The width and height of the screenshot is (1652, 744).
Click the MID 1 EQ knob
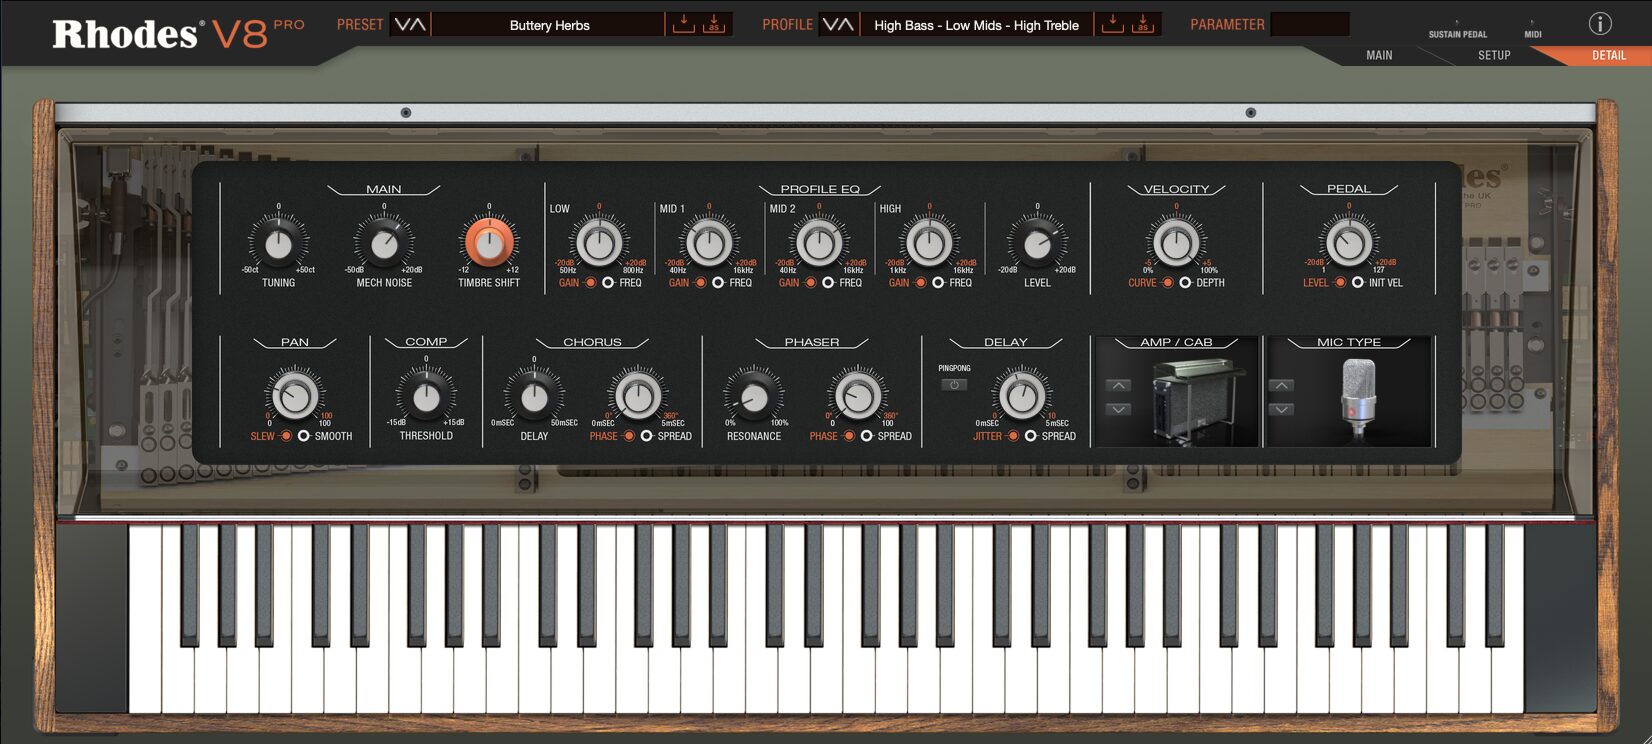[x=709, y=242]
